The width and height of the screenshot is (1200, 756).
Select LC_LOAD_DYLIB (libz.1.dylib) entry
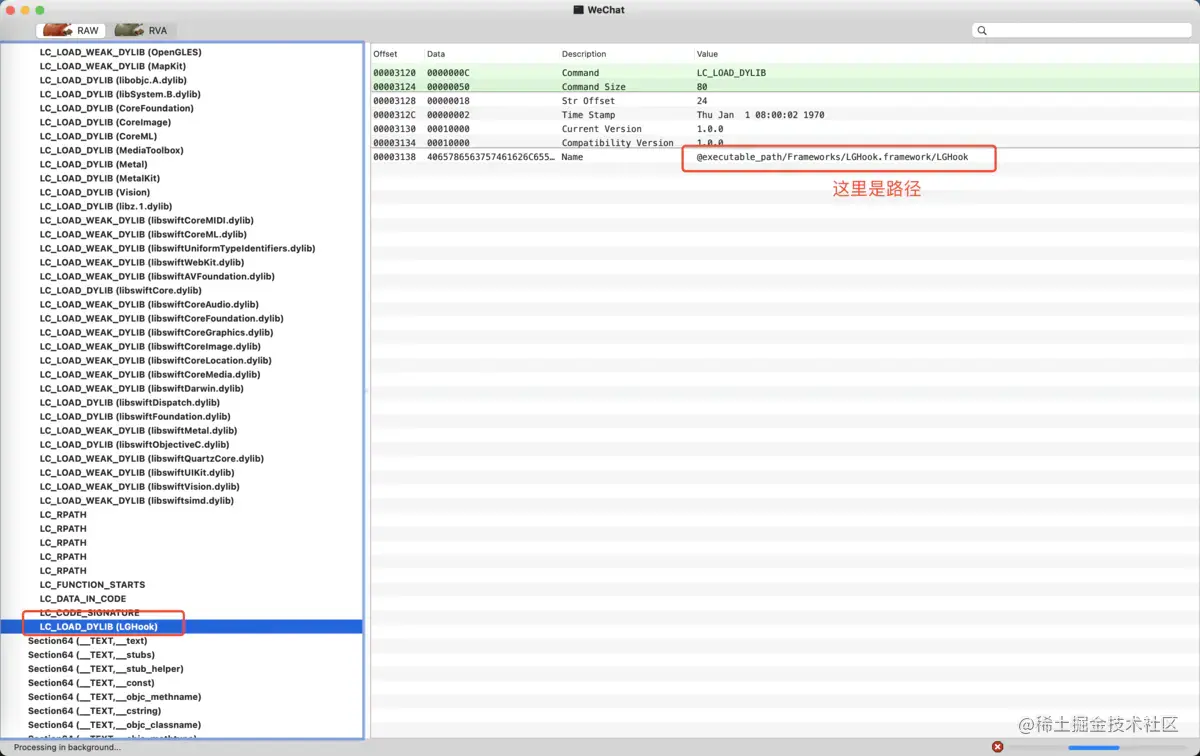point(106,206)
